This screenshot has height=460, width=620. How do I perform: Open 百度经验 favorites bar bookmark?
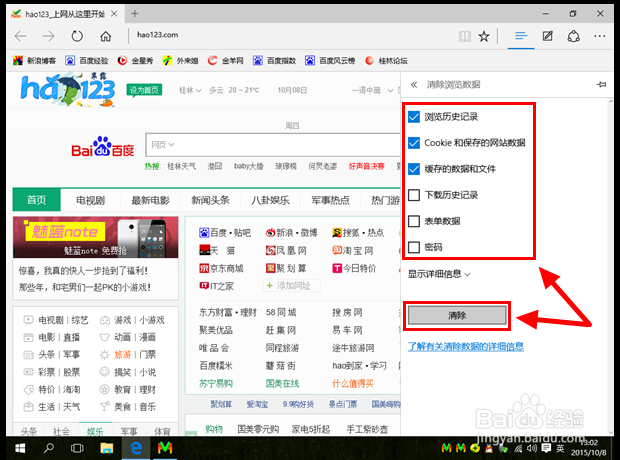[x=87, y=61]
